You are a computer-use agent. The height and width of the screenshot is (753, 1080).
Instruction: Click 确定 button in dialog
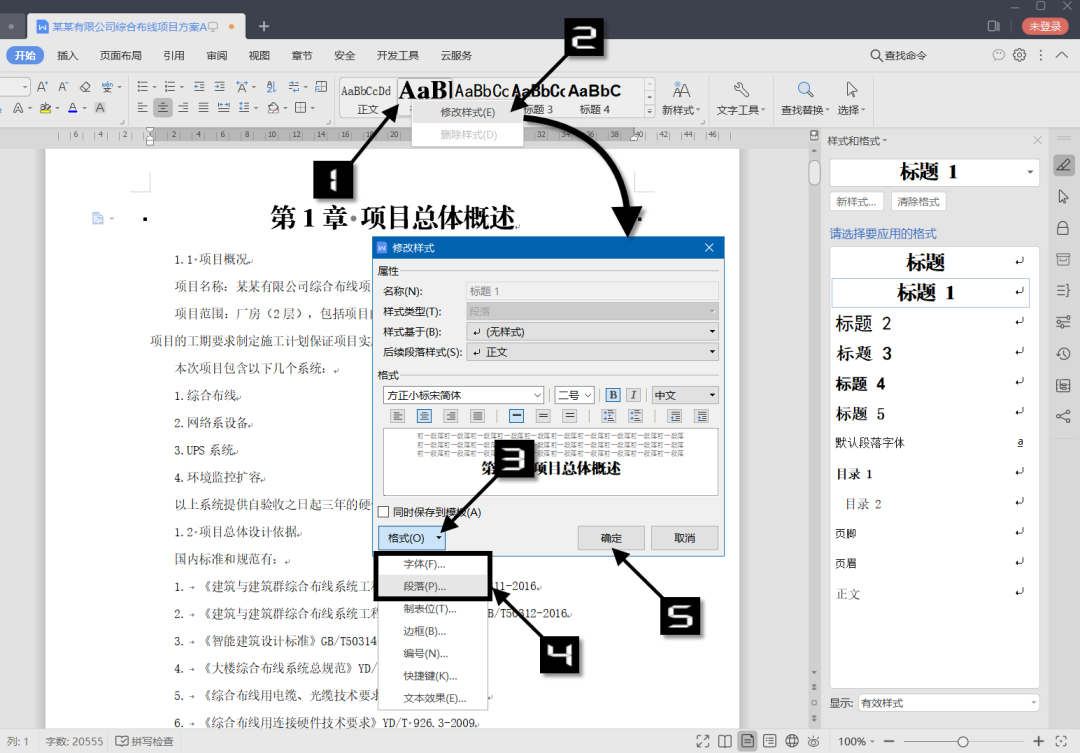[611, 538]
